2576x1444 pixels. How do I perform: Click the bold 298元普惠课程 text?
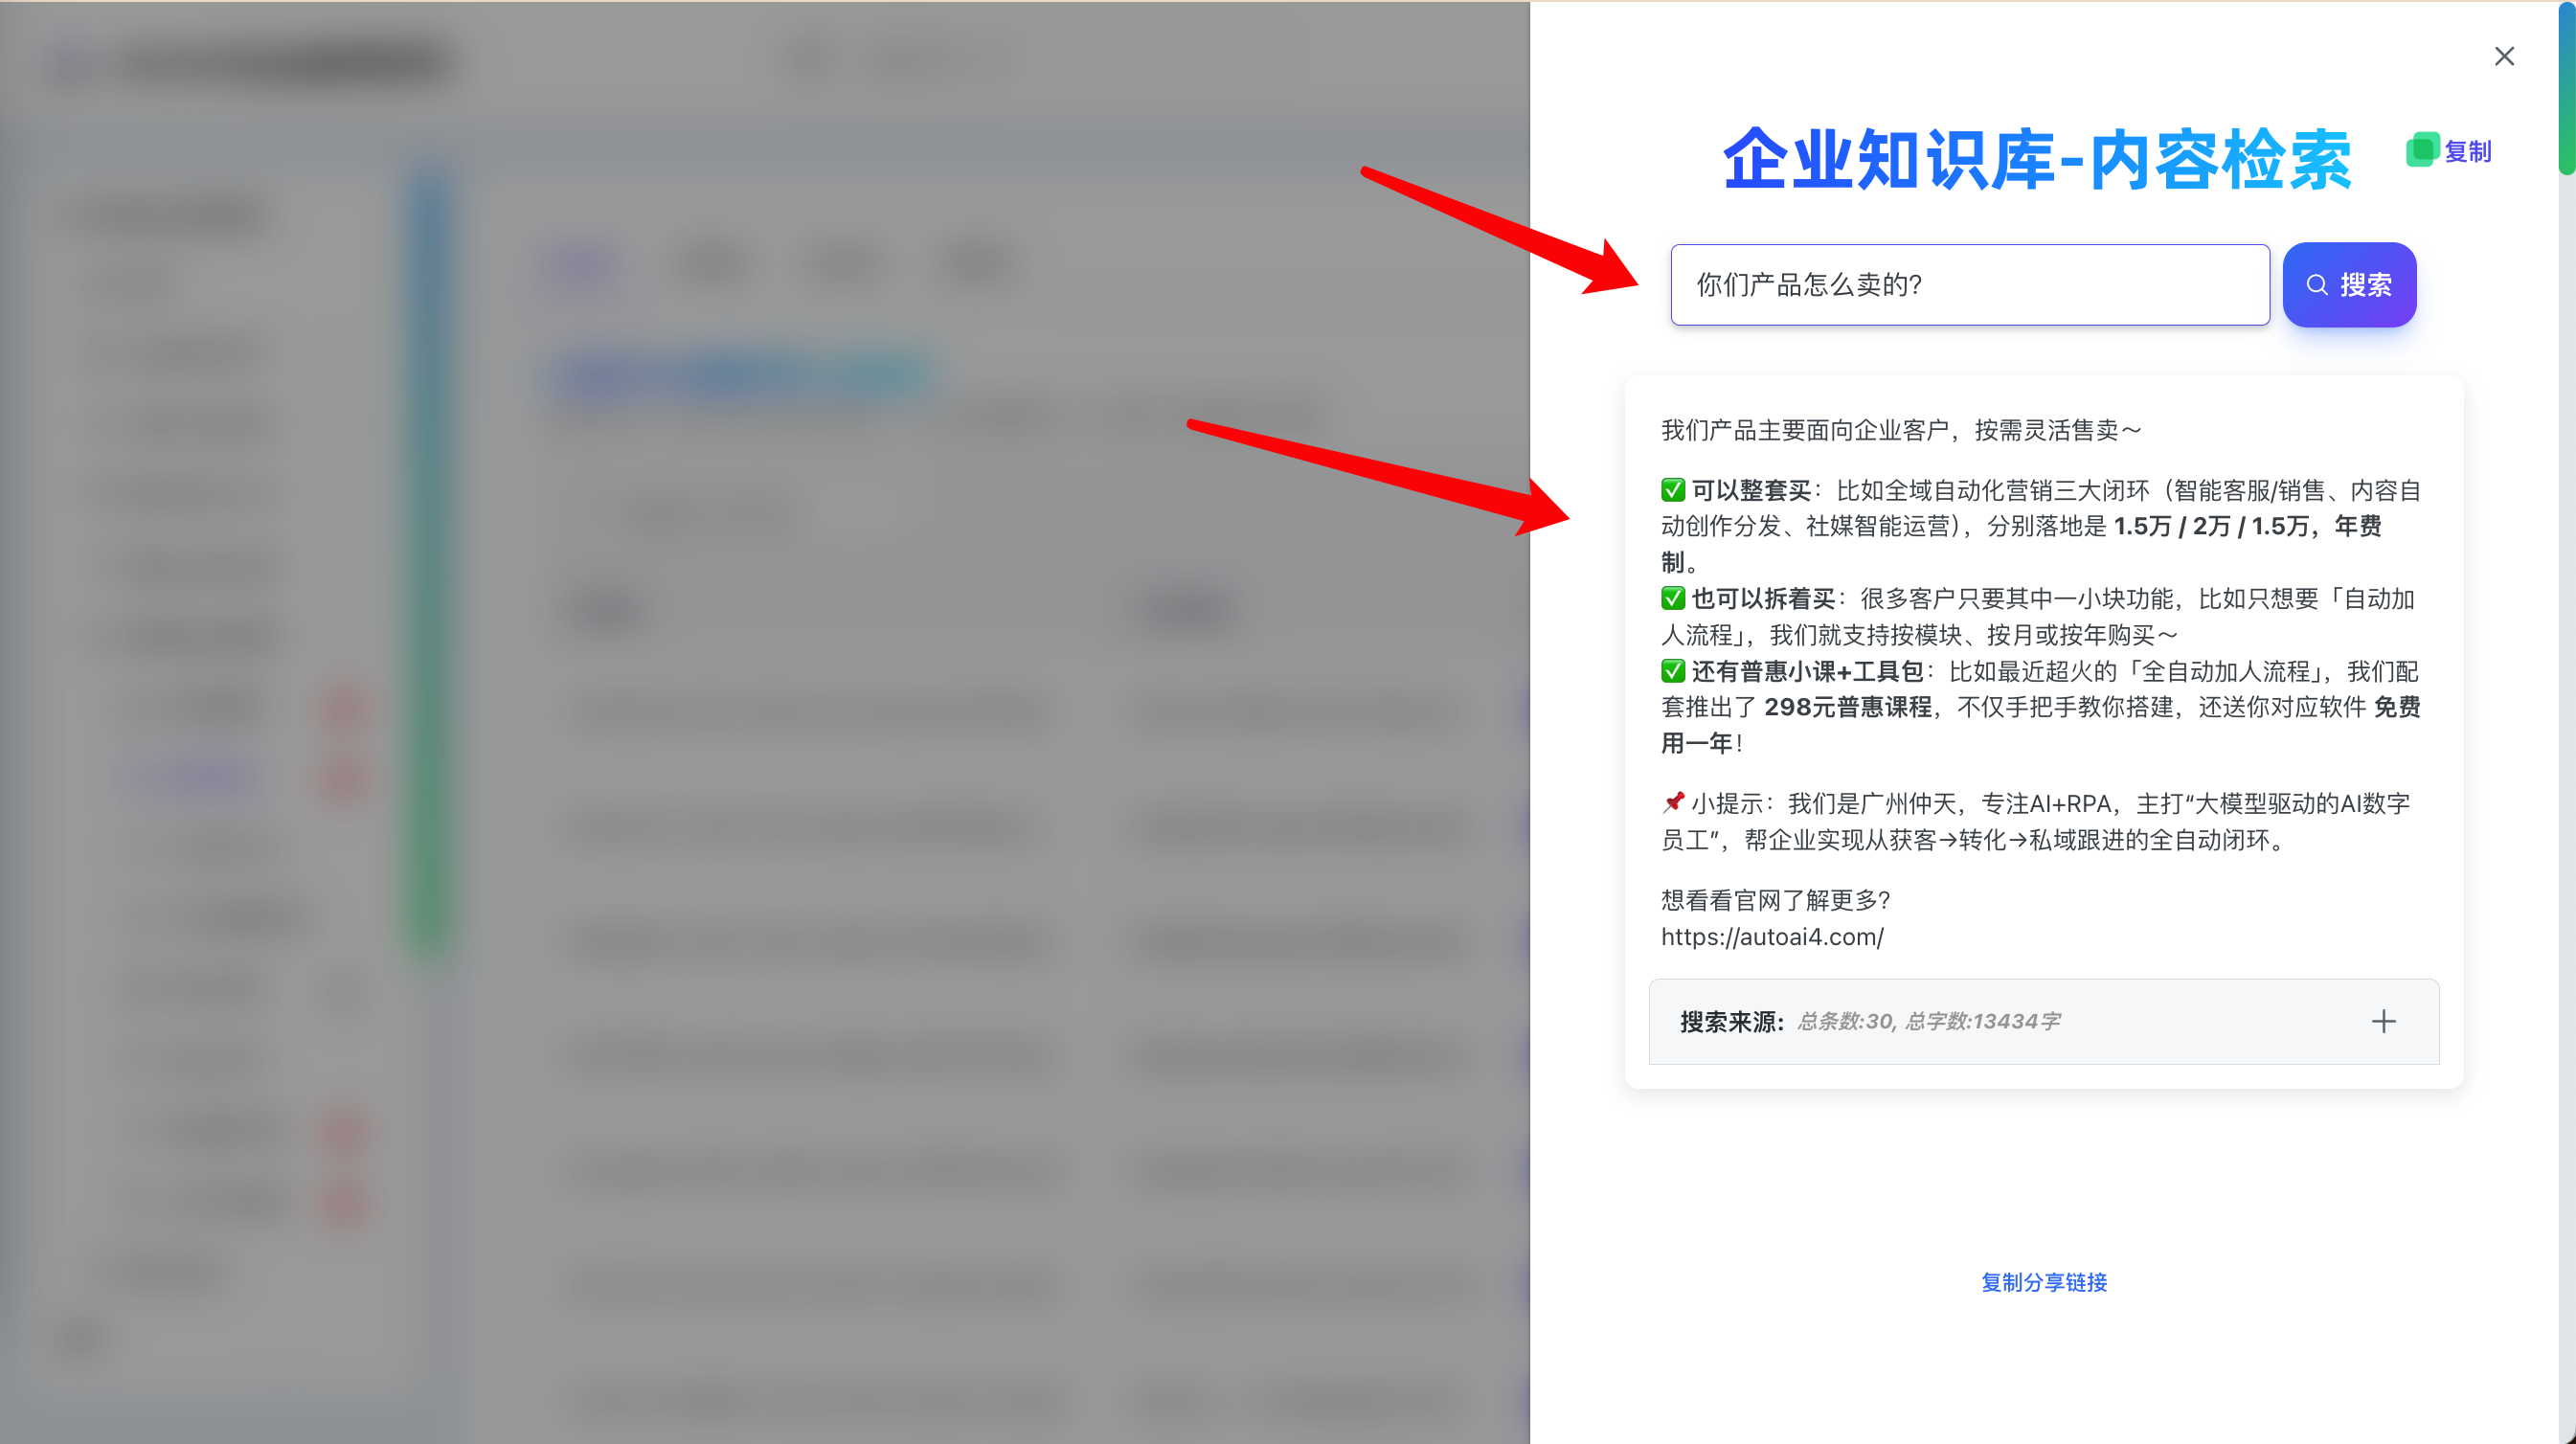(1847, 708)
